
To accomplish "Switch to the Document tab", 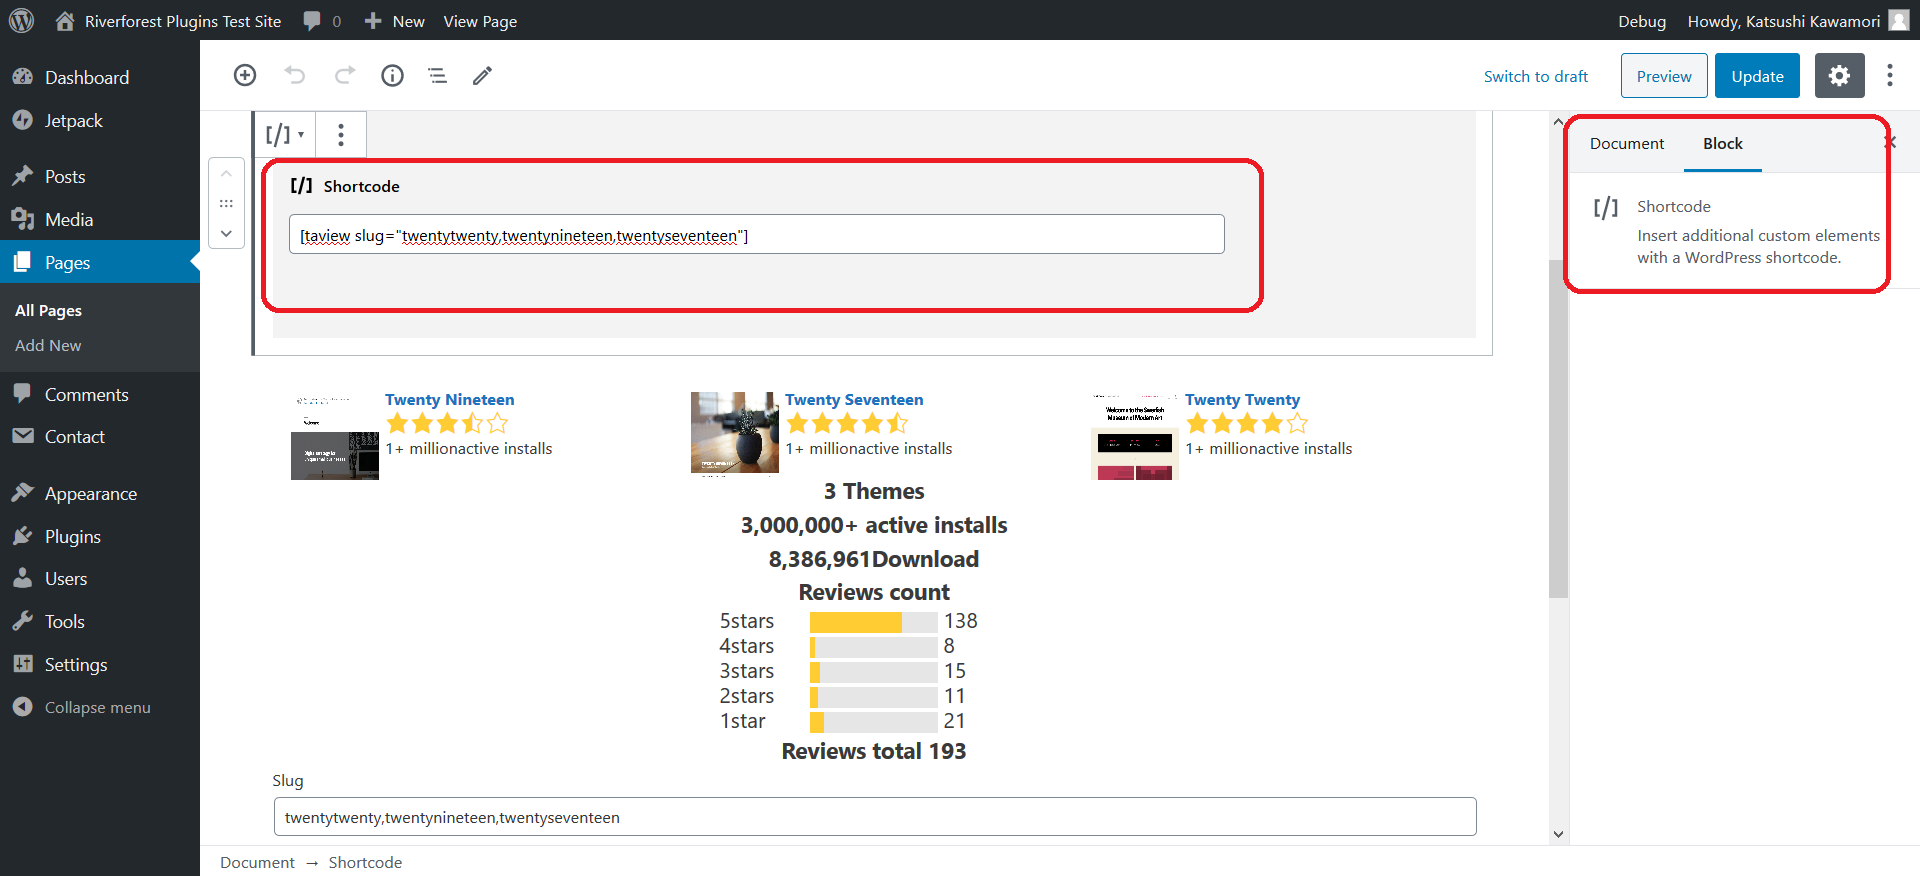I will [x=1627, y=143].
